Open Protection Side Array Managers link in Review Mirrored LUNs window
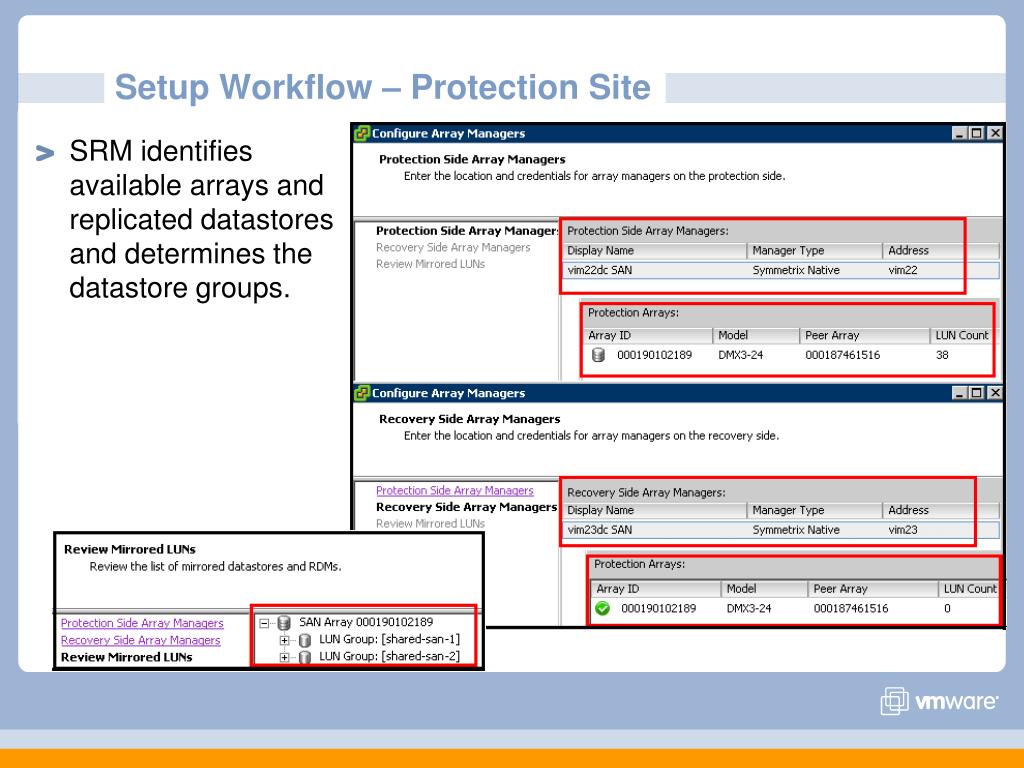Image resolution: width=1024 pixels, height=768 pixels. 142,623
